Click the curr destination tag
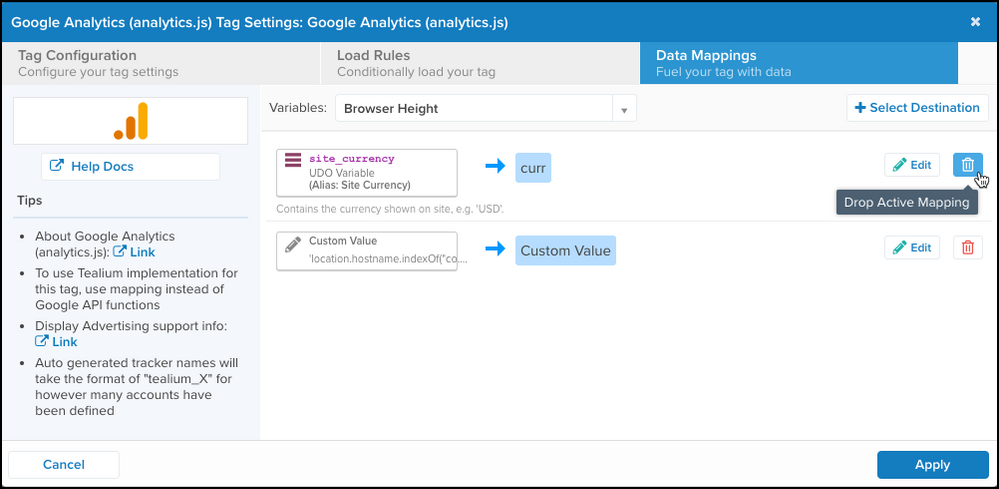The image size is (999, 489). pyautogui.click(x=533, y=168)
